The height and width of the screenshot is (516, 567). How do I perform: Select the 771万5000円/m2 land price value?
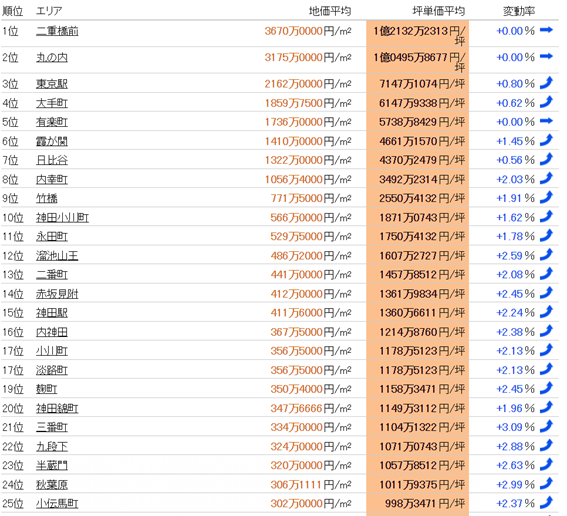pyautogui.click(x=311, y=199)
